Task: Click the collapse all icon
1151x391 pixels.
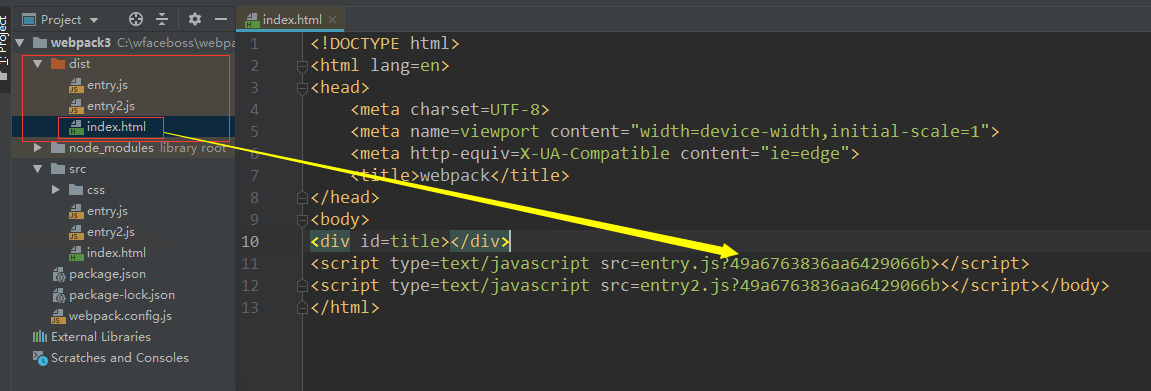Action: tap(162, 20)
